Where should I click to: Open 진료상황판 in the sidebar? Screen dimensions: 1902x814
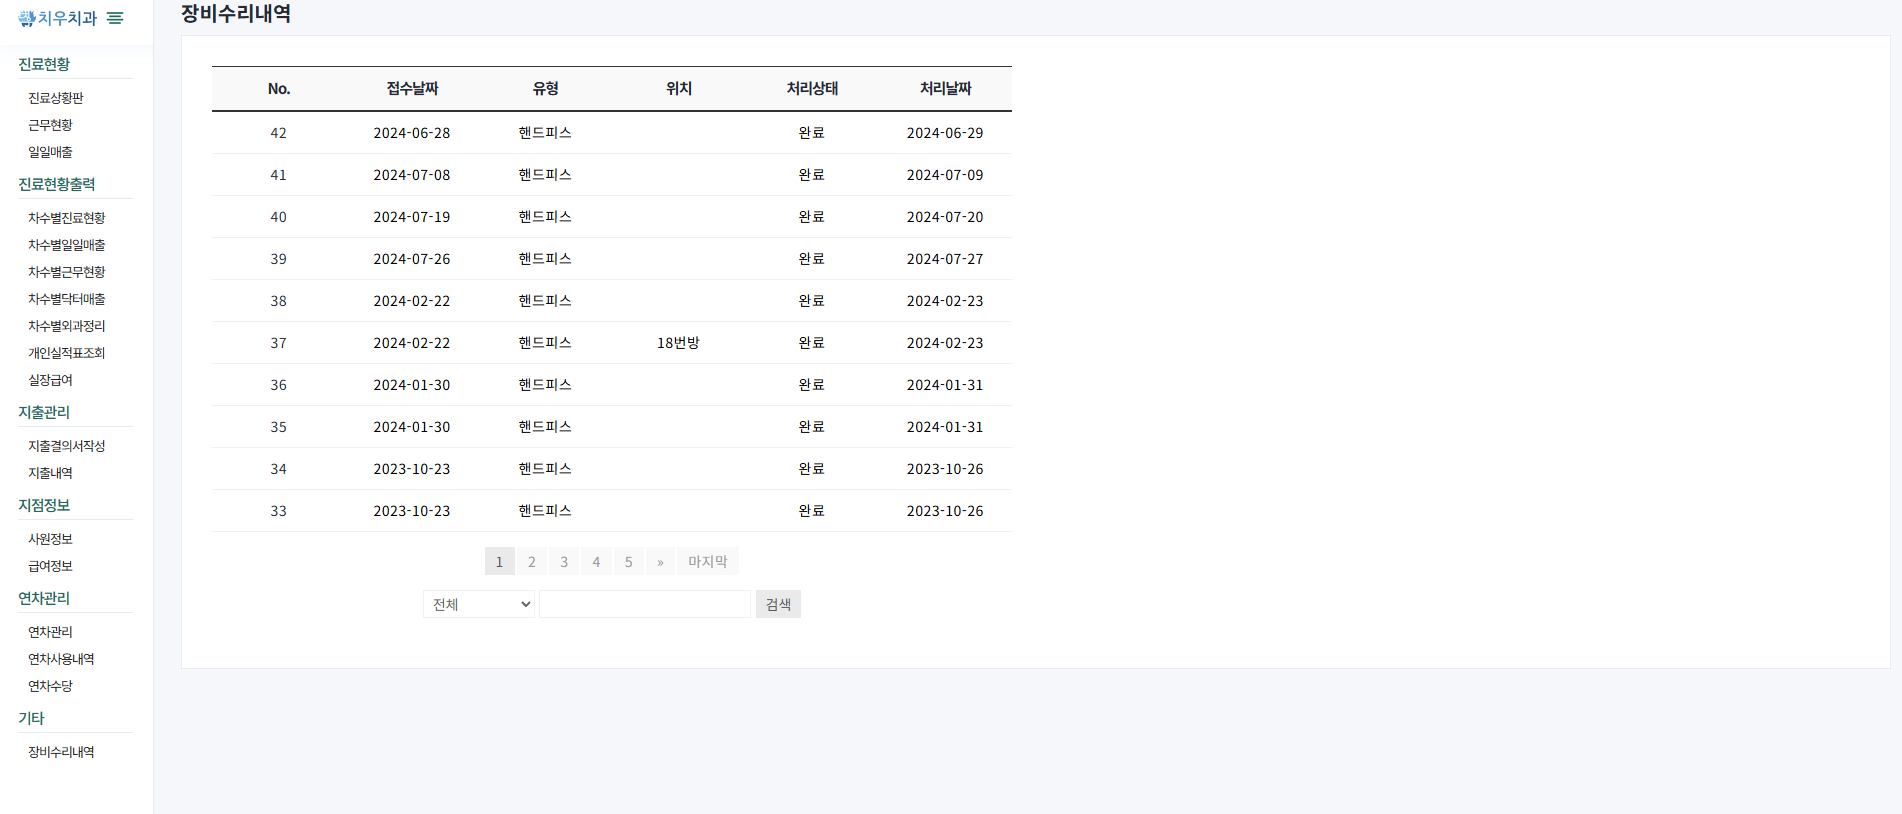point(56,98)
